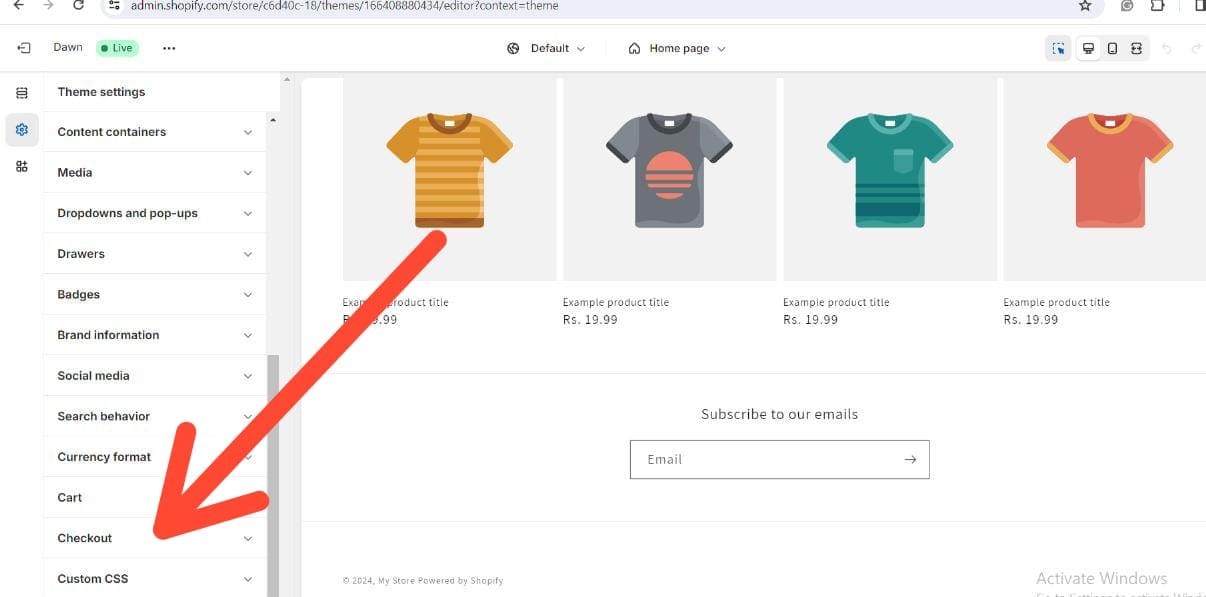Click the My Store footer link
Screen dimensions: 1206x597
[396, 581]
